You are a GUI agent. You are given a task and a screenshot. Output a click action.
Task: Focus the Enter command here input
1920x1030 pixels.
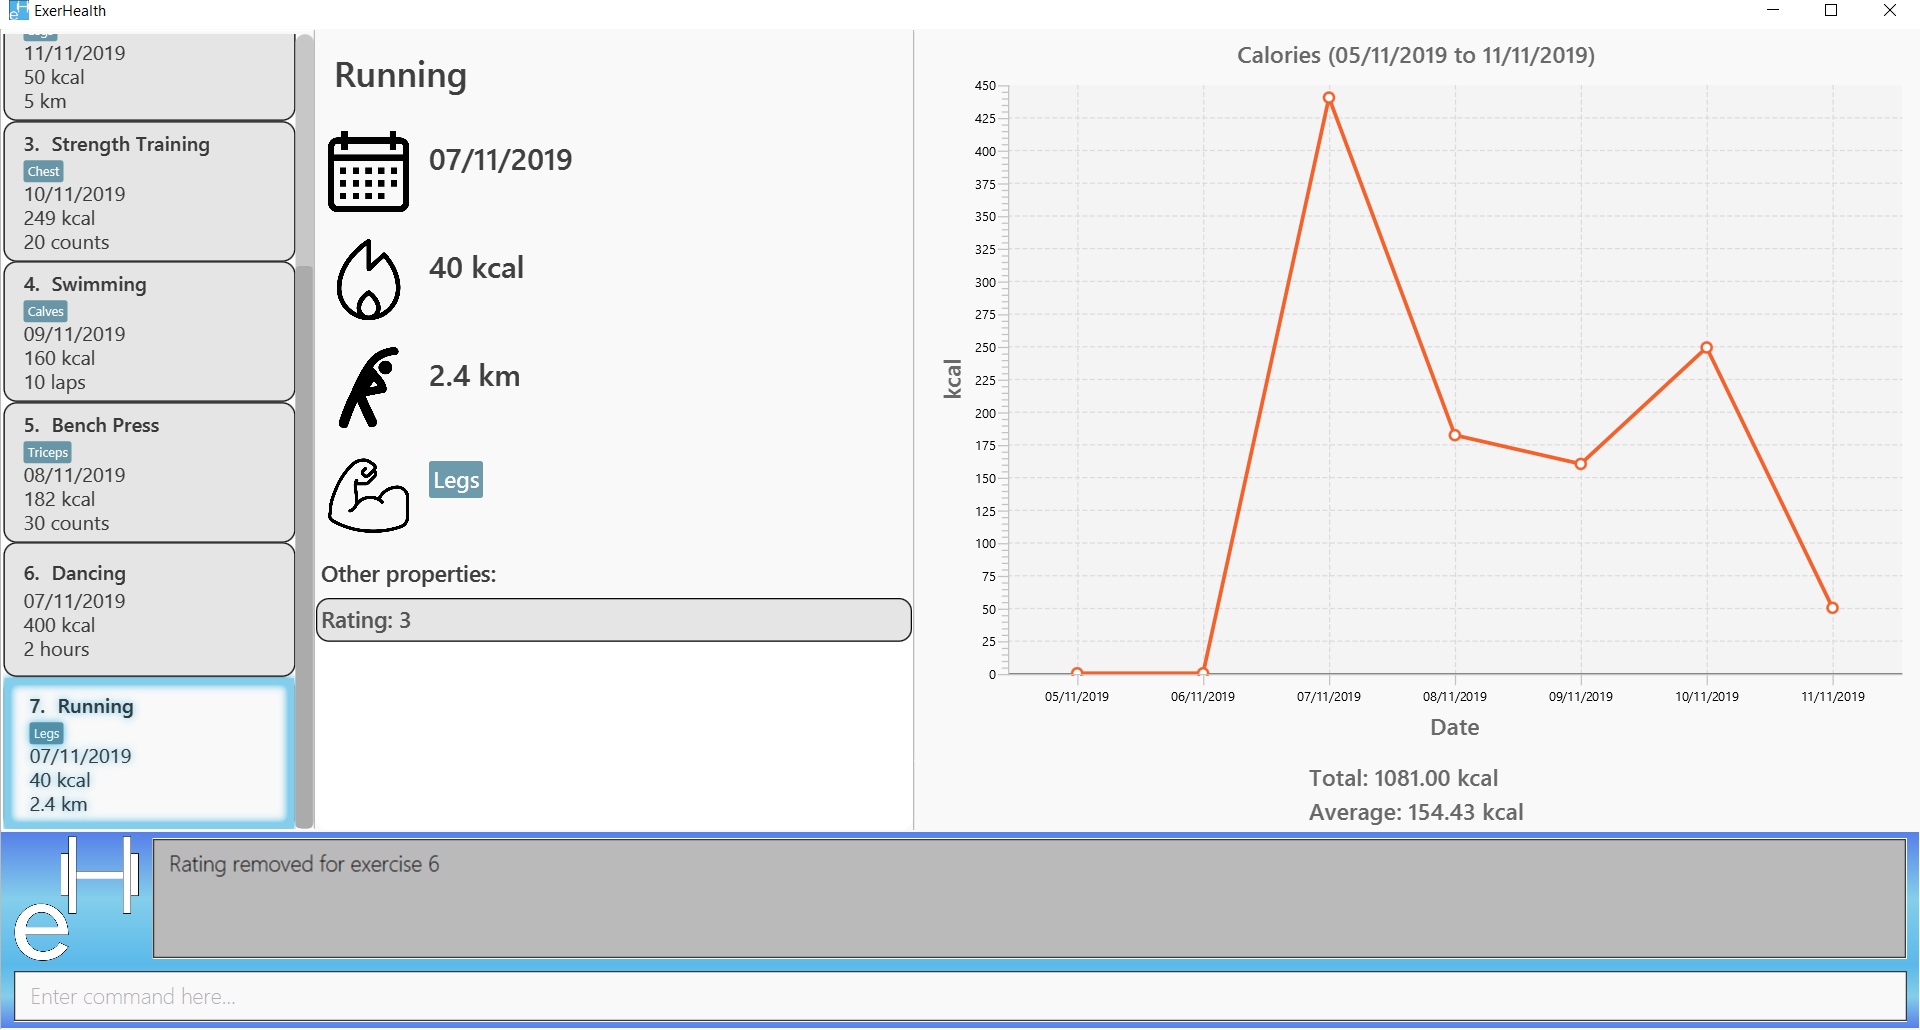[x=960, y=997]
